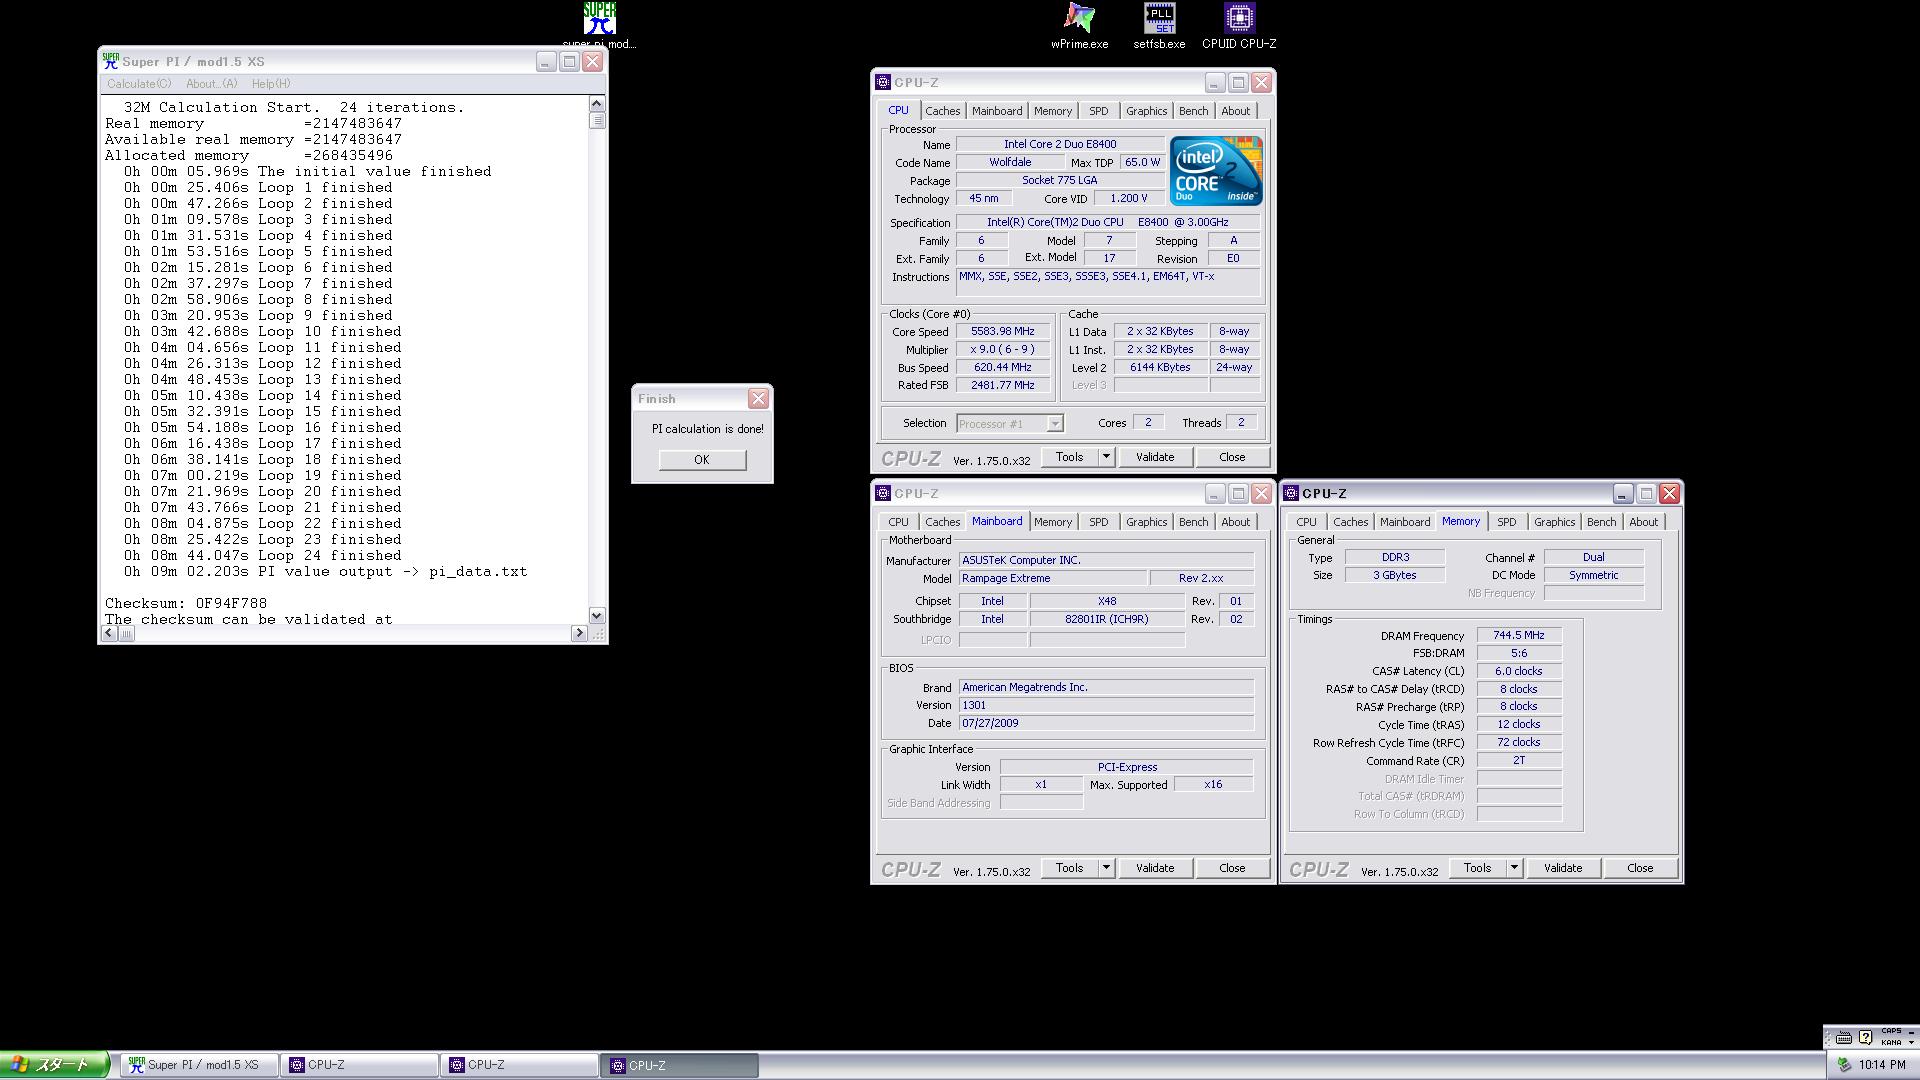Click Close button in Memory CPU-Z window
Viewport: 1920px width, 1080px height.
pyautogui.click(x=1640, y=868)
